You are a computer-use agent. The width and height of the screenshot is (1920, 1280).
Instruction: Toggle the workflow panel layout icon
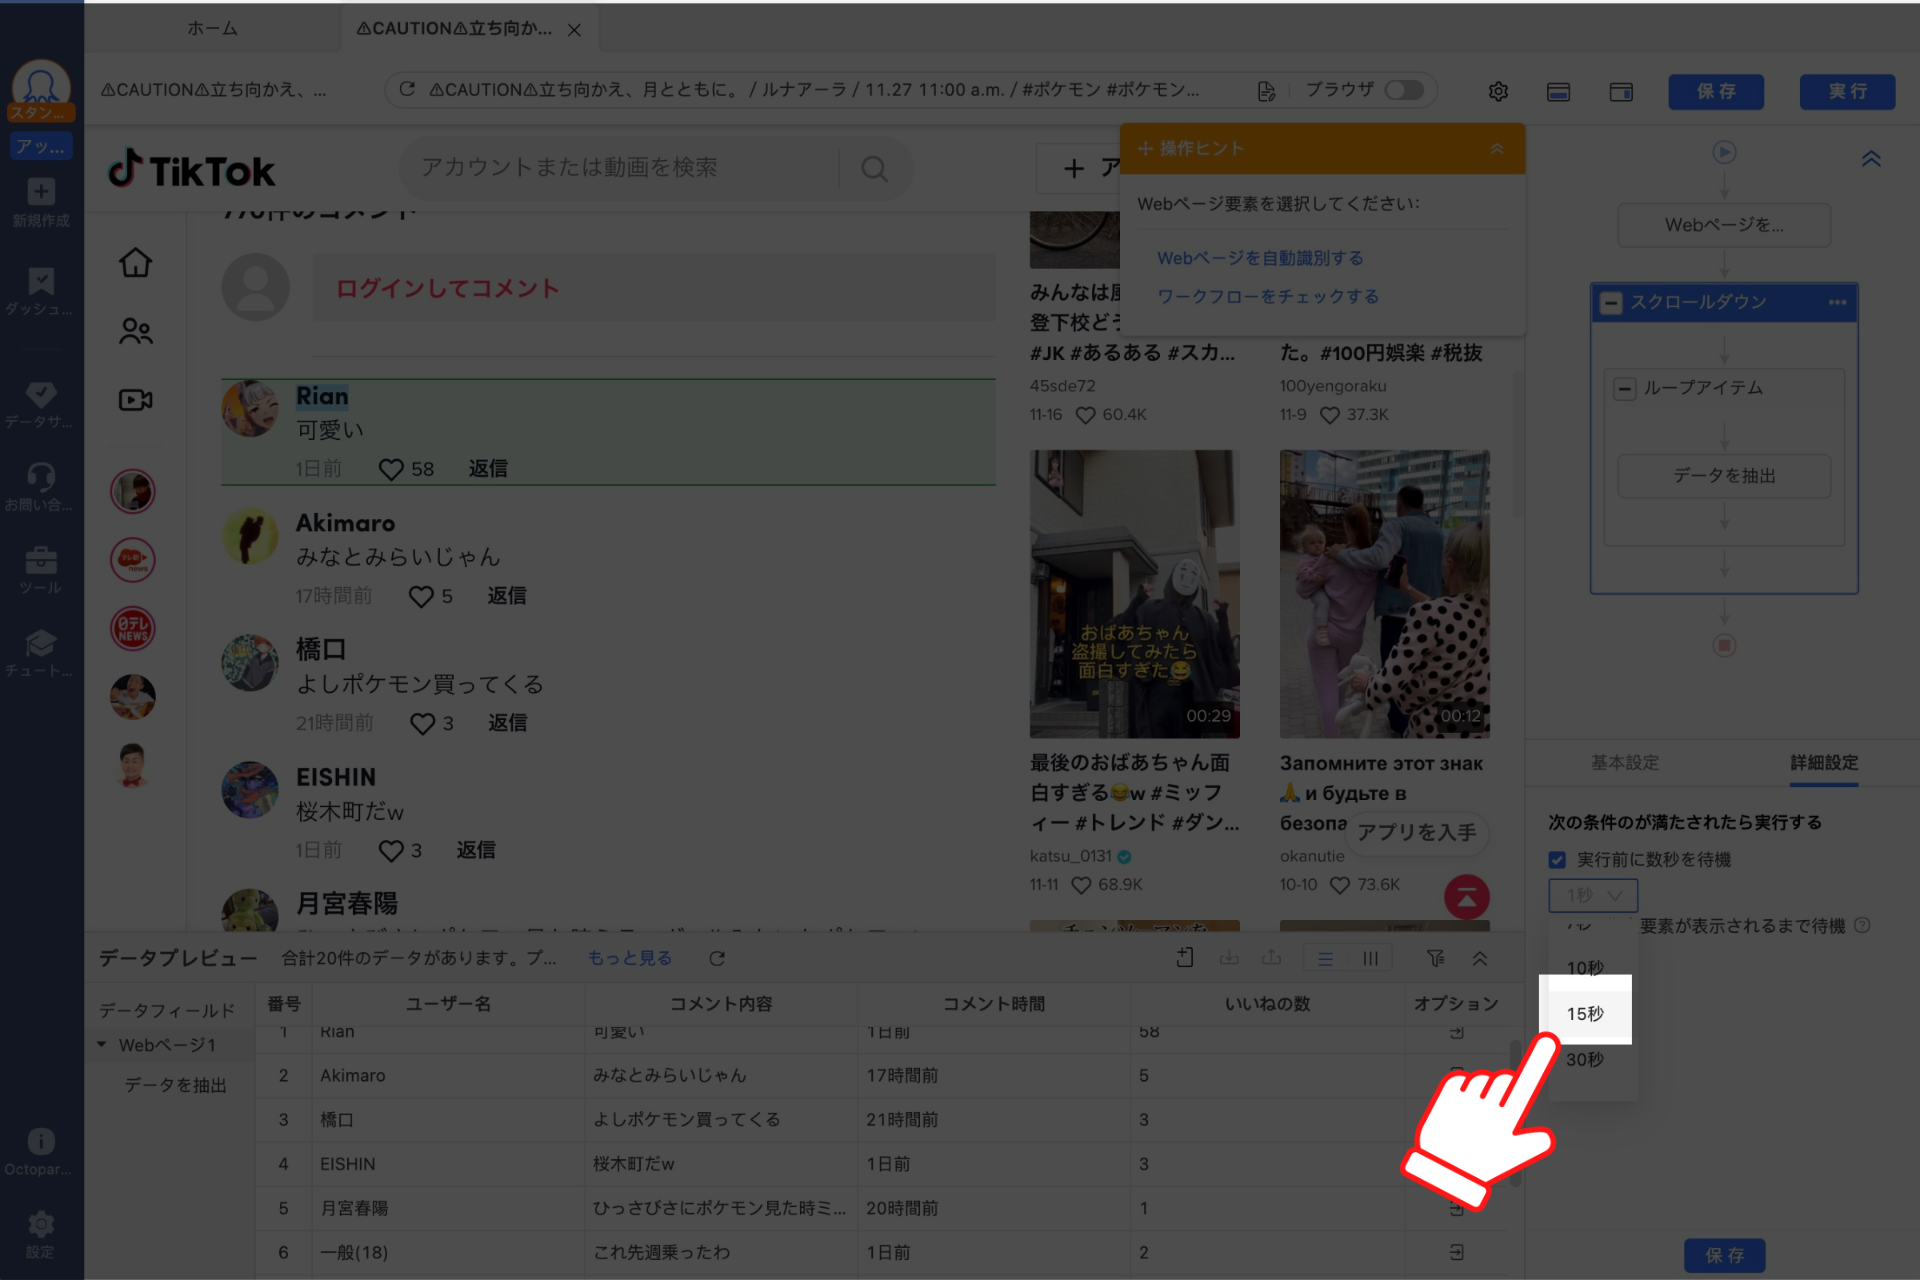tap(1621, 92)
